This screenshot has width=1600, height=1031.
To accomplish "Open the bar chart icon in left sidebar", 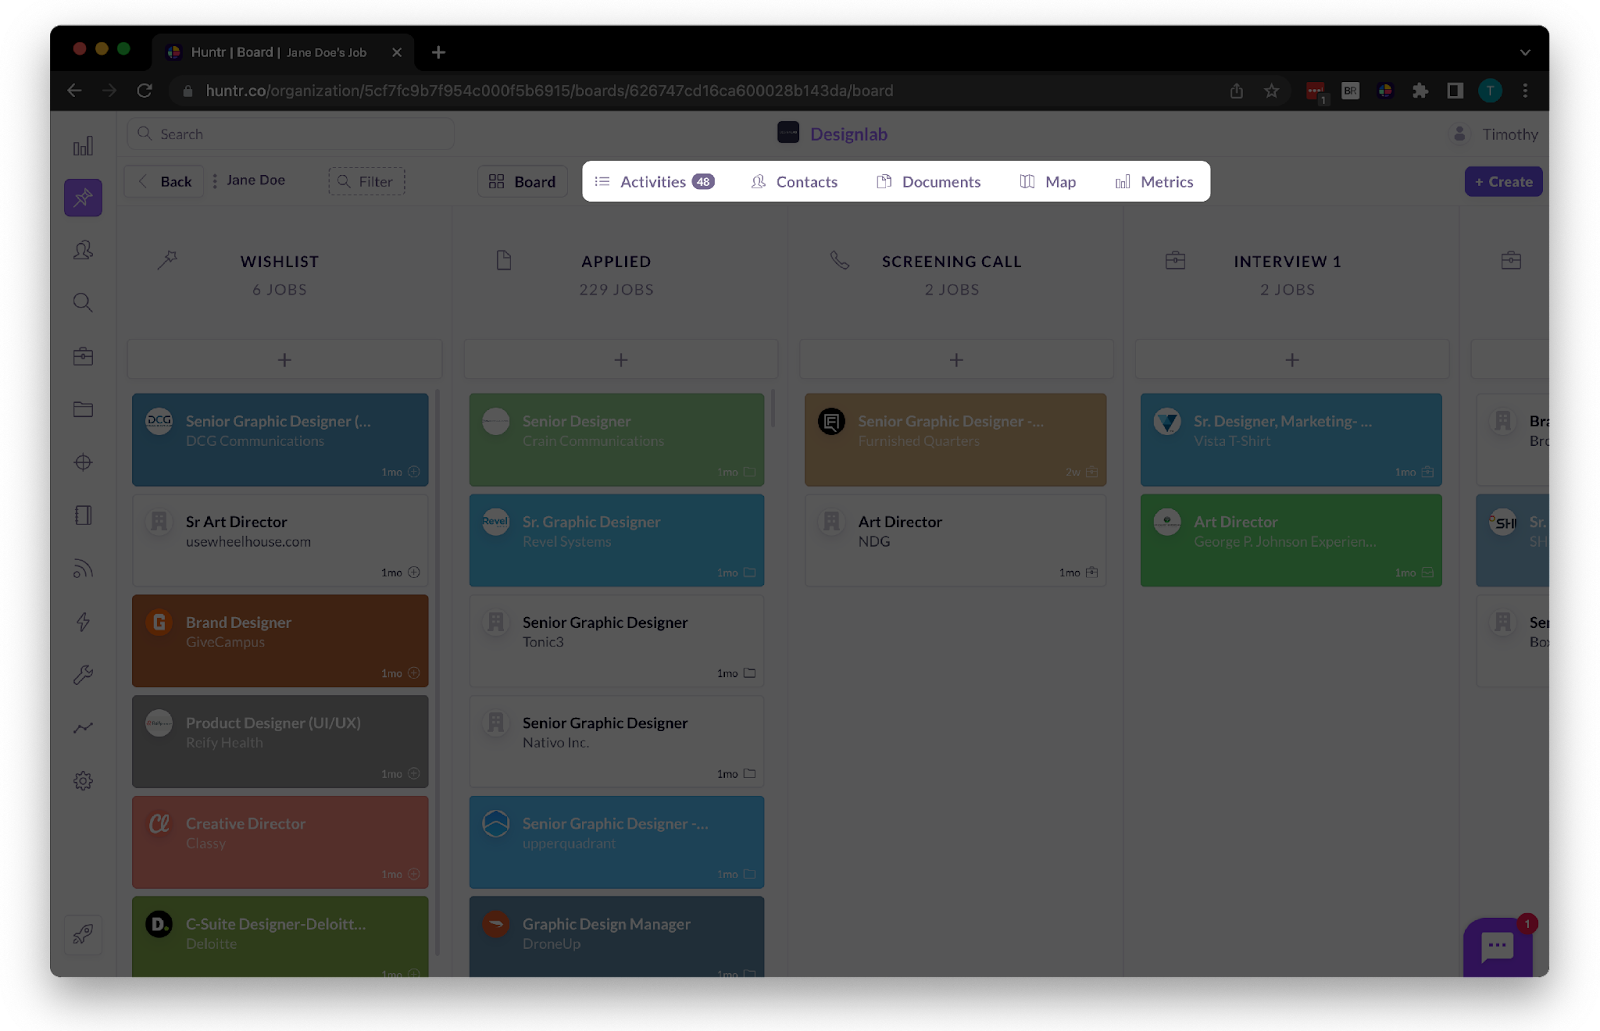I will pyautogui.click(x=83, y=146).
